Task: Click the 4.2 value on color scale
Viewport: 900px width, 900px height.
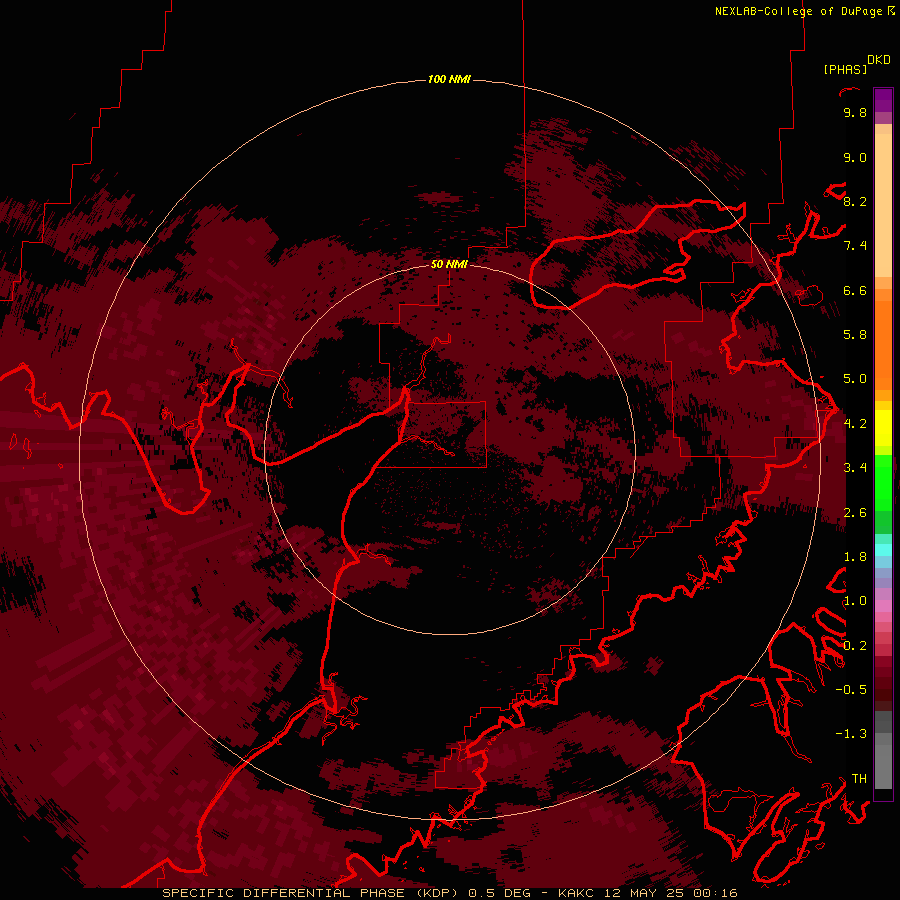Action: pyautogui.click(x=855, y=424)
